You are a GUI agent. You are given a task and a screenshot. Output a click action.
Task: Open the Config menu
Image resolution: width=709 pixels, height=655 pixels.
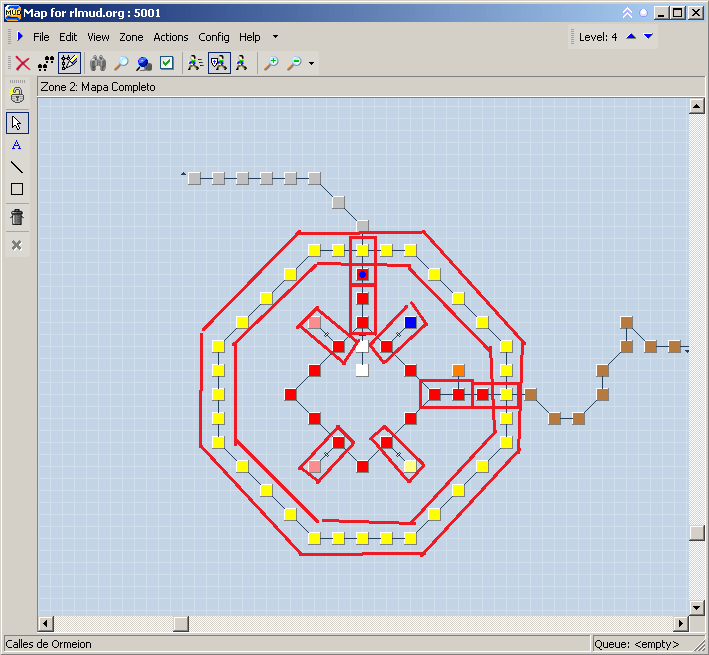coord(213,37)
